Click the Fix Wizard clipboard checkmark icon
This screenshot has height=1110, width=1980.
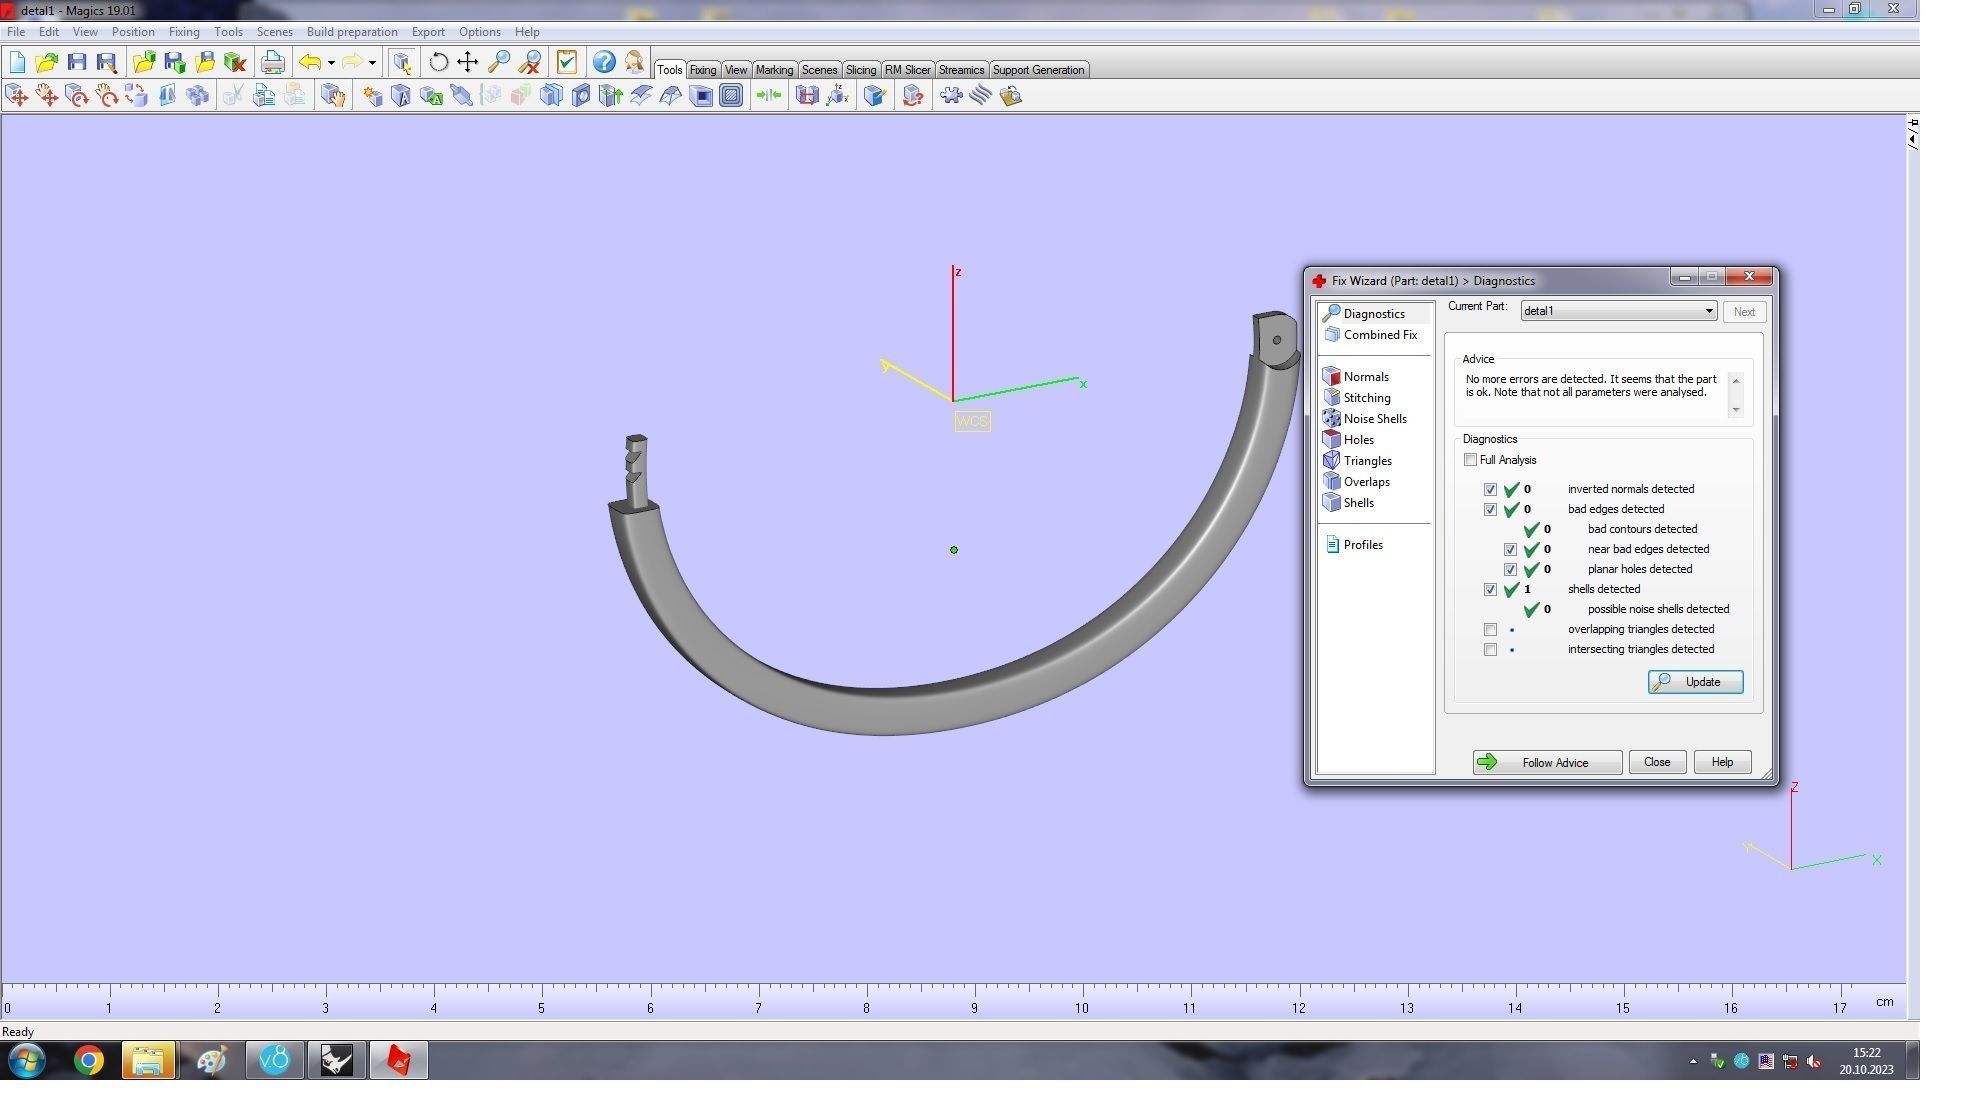click(567, 62)
